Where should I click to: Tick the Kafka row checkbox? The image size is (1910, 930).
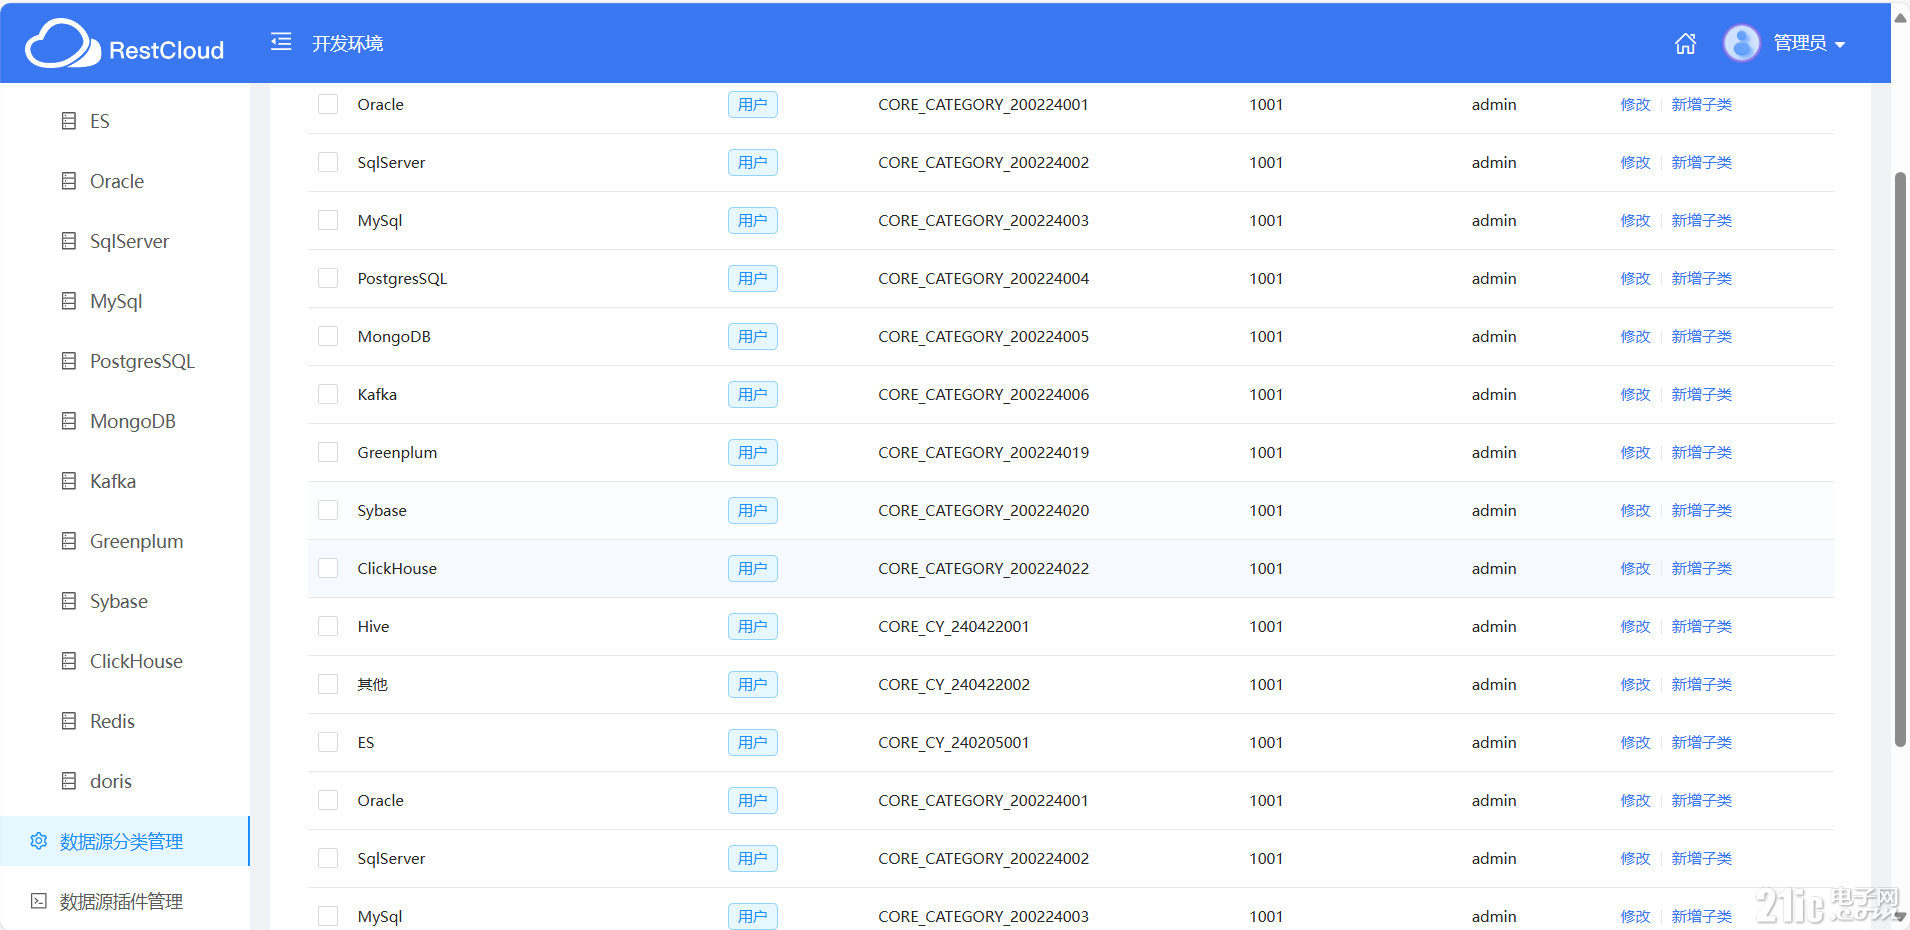(x=328, y=394)
